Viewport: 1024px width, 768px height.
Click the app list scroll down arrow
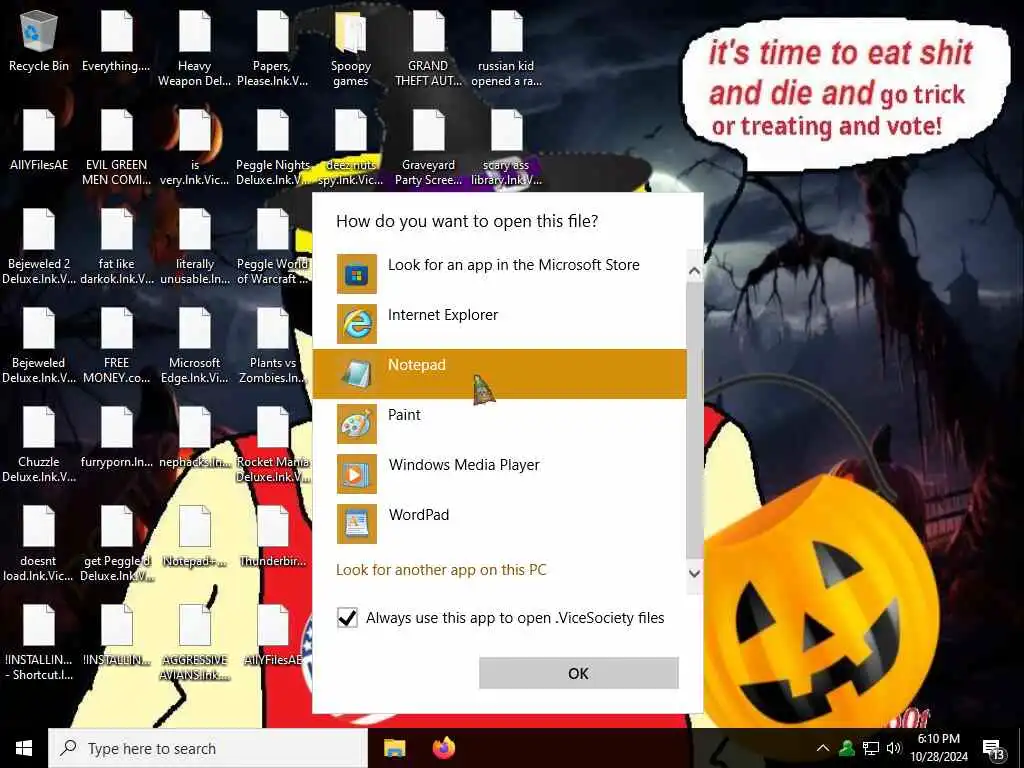694,573
